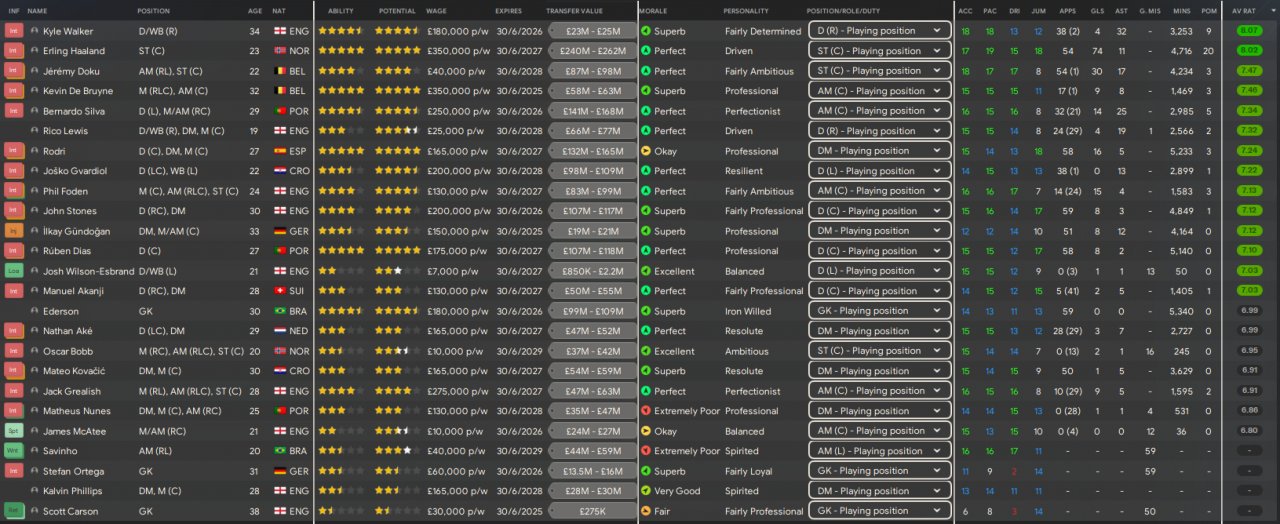Screen dimensions: 1280x524
Task: Open Oscar Bobb's ST (C) position dropdown
Action: click(x=879, y=351)
